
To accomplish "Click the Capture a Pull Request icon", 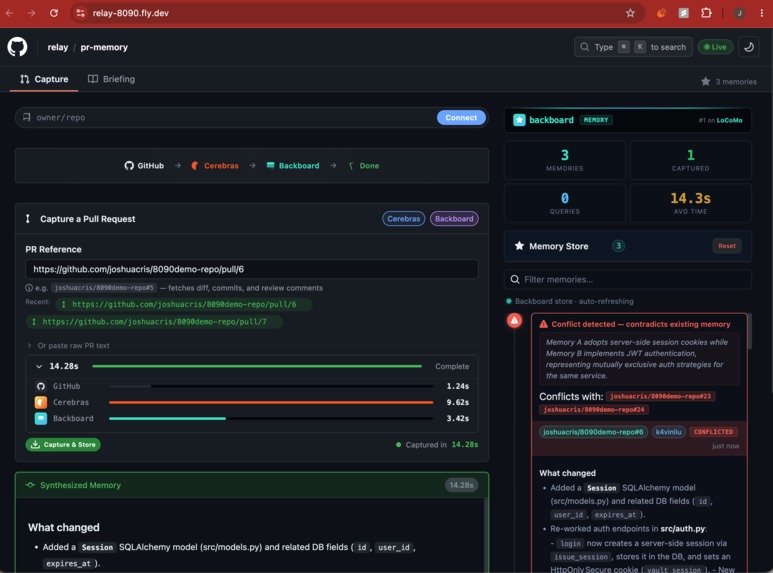I will pos(28,219).
